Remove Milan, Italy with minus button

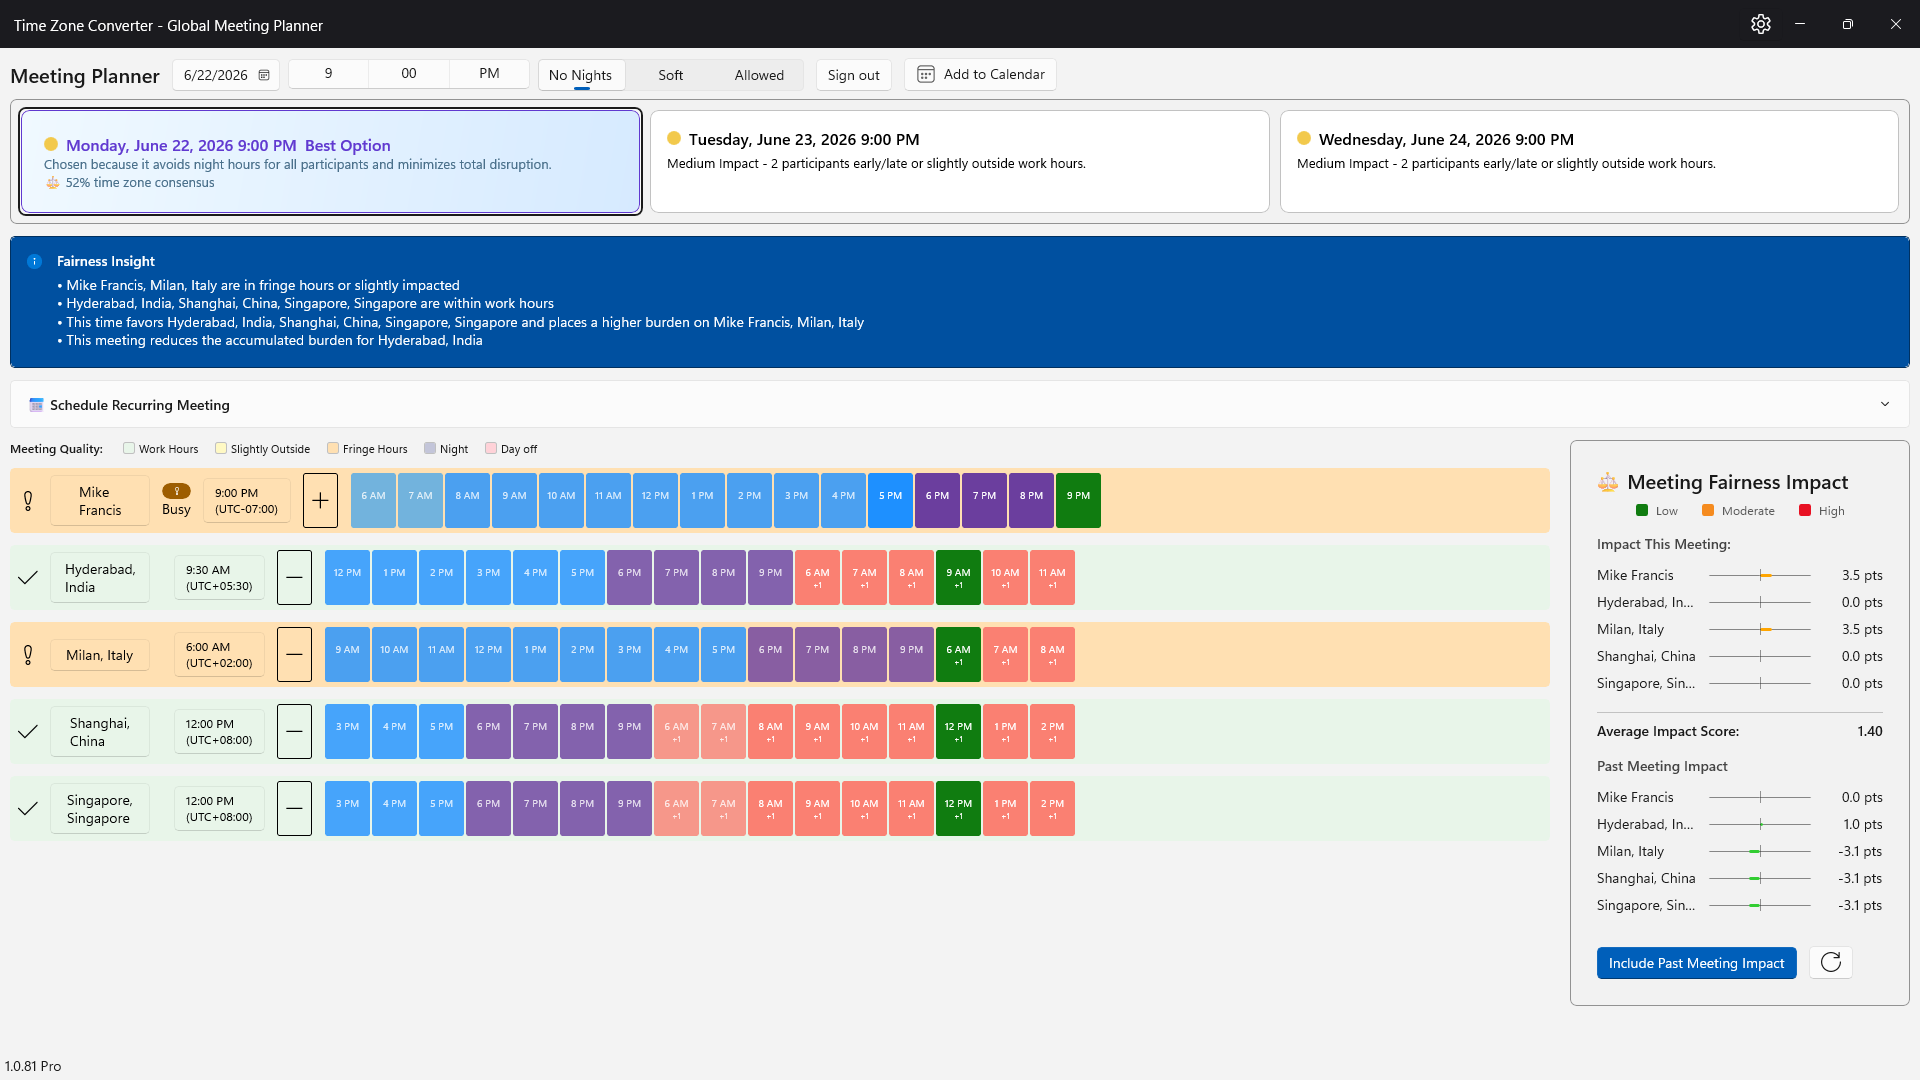pos(294,654)
